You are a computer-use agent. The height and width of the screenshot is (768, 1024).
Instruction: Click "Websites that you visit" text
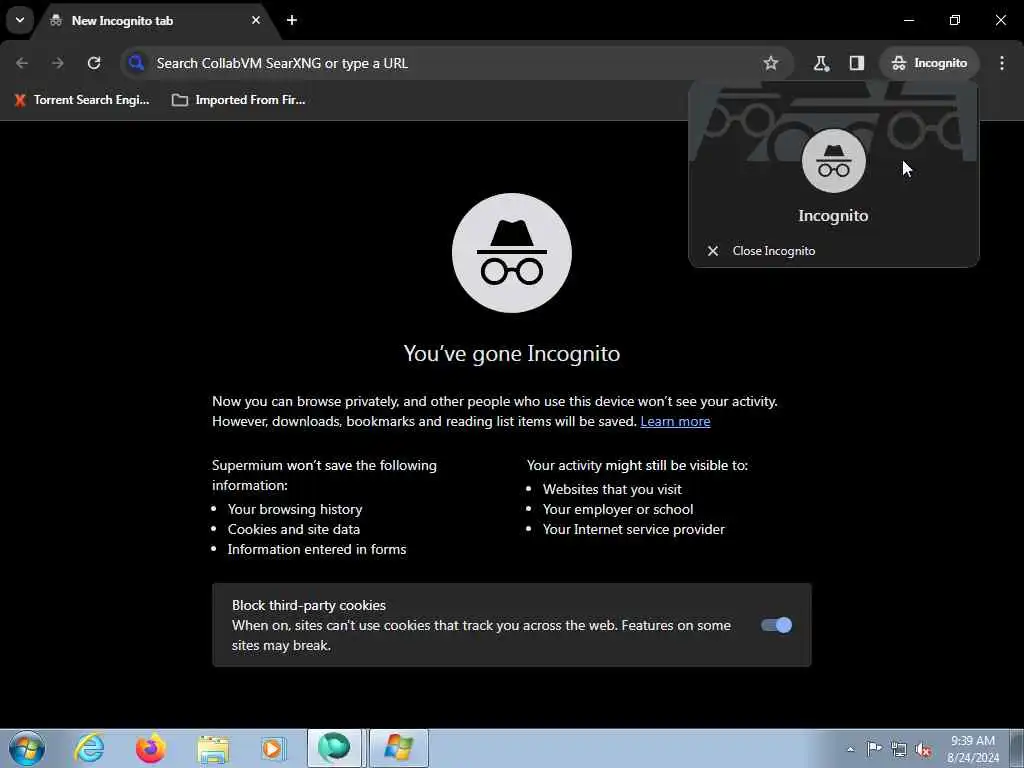pyautogui.click(x=612, y=489)
